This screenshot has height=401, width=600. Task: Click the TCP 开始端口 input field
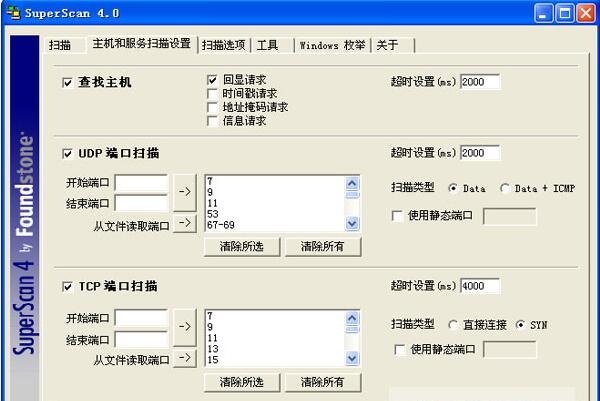[141, 318]
